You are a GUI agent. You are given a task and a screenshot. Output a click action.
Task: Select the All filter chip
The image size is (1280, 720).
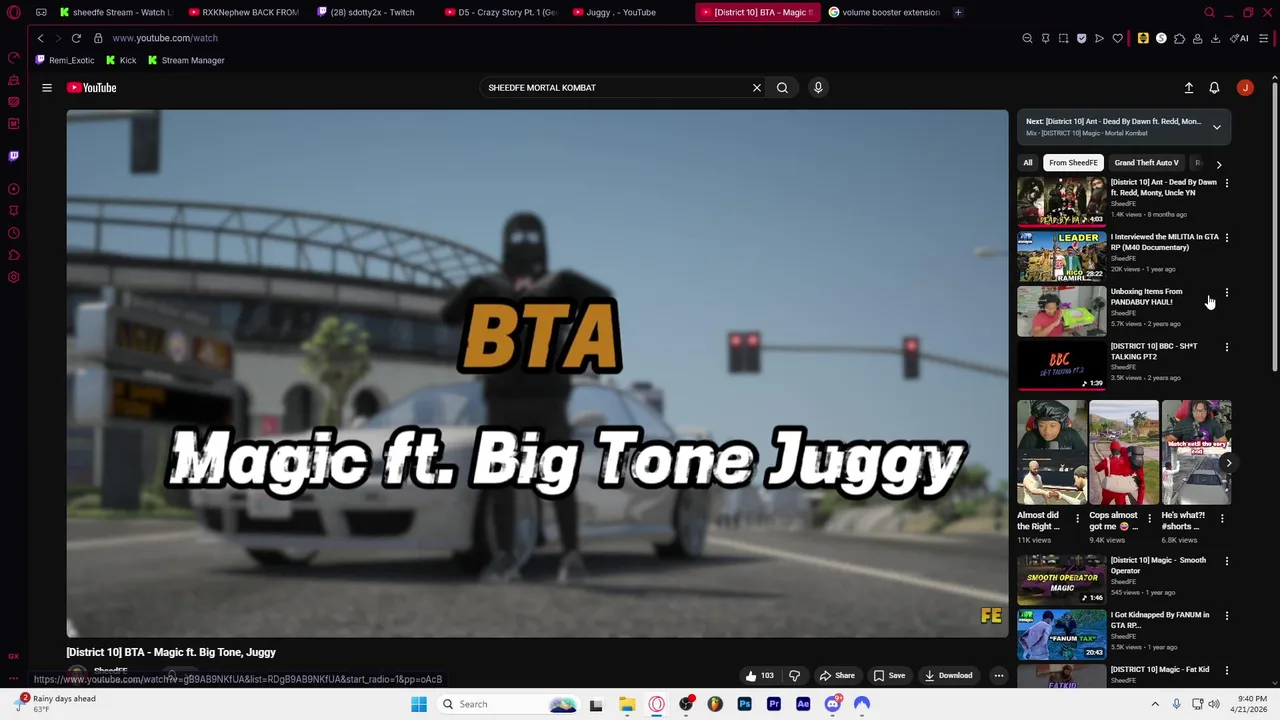point(1028,163)
